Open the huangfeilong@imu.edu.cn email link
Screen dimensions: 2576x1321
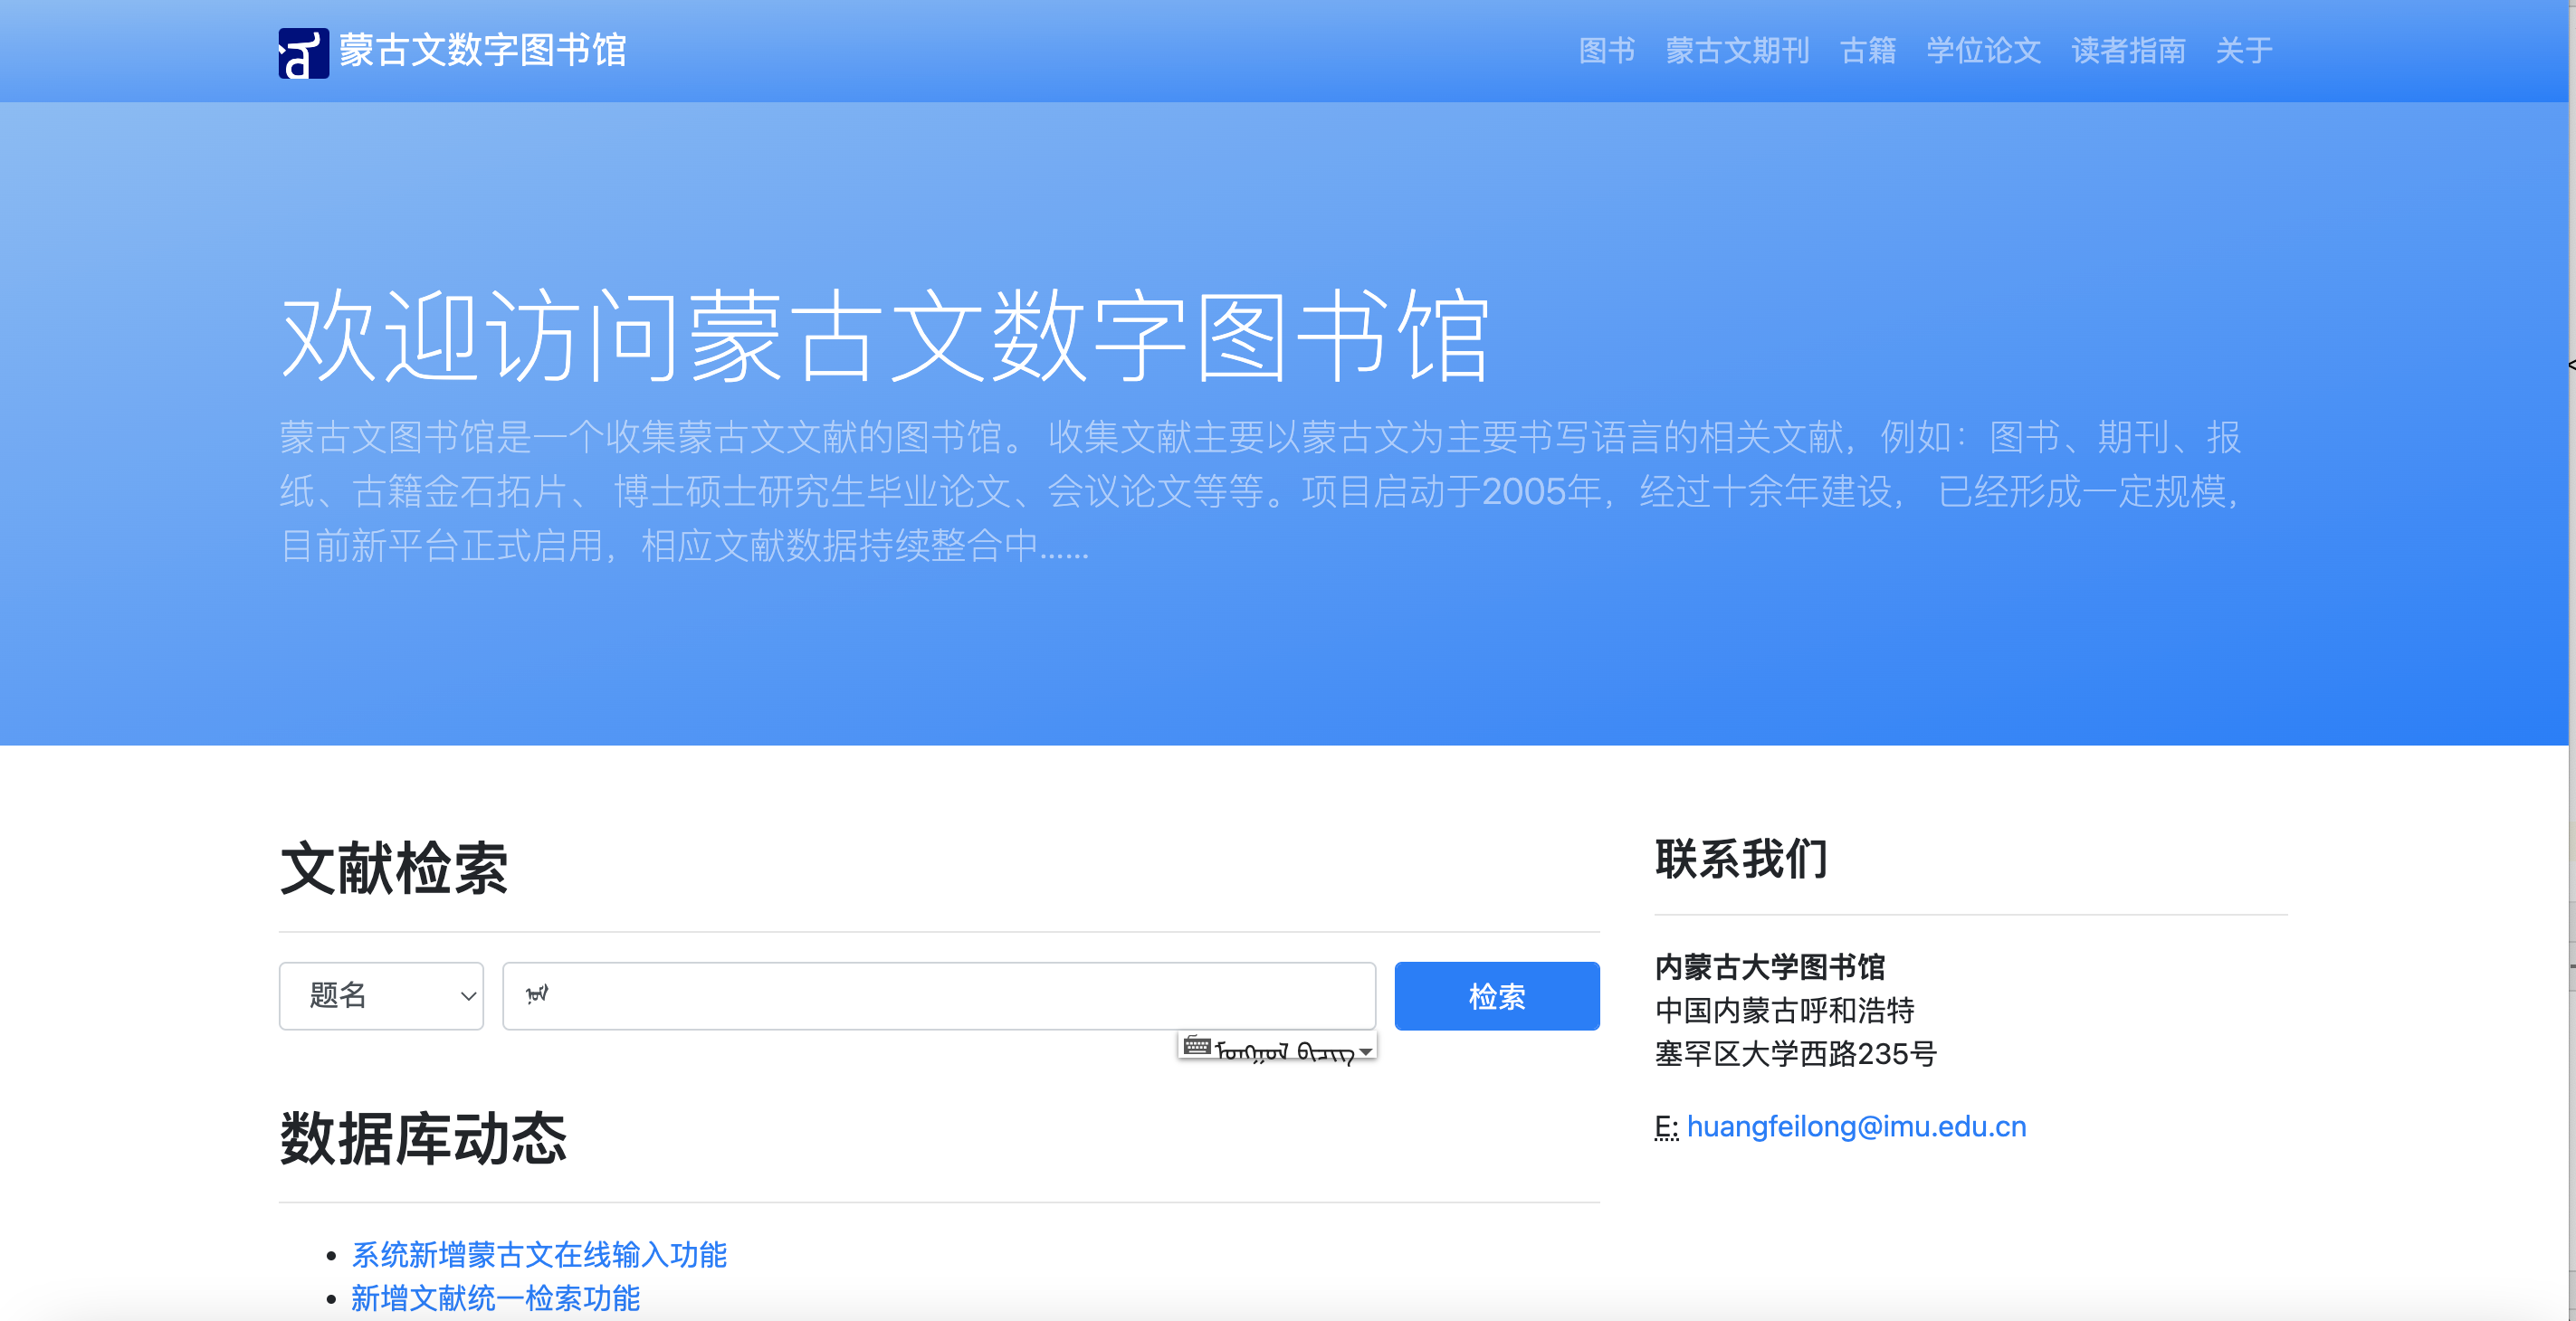point(1857,1125)
